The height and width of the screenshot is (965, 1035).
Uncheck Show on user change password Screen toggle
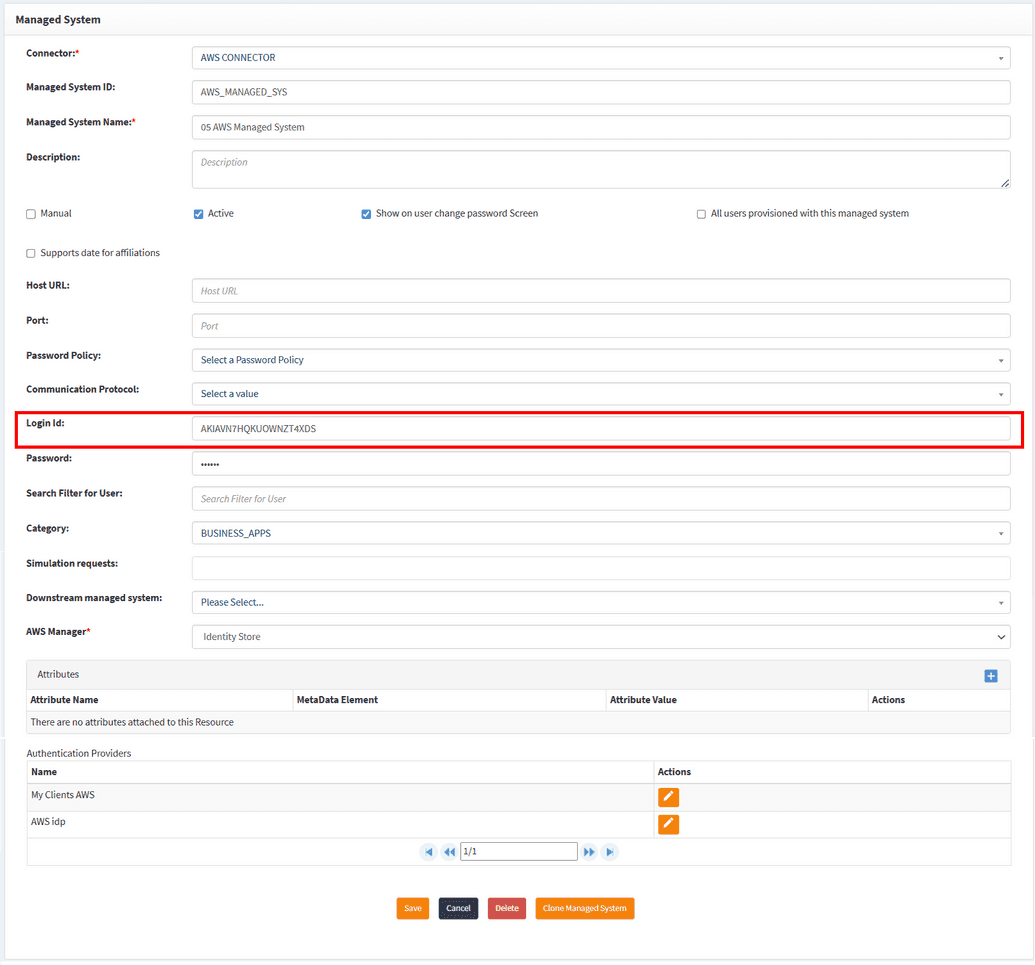pos(366,213)
